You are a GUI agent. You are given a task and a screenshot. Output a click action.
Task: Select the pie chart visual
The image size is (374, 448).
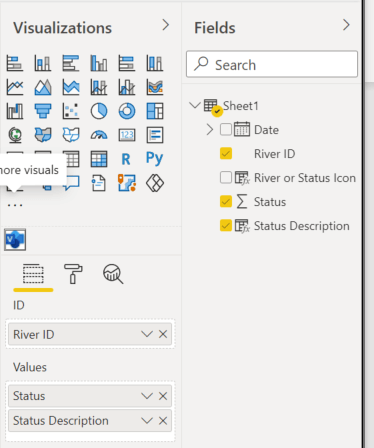pyautogui.click(x=99, y=111)
